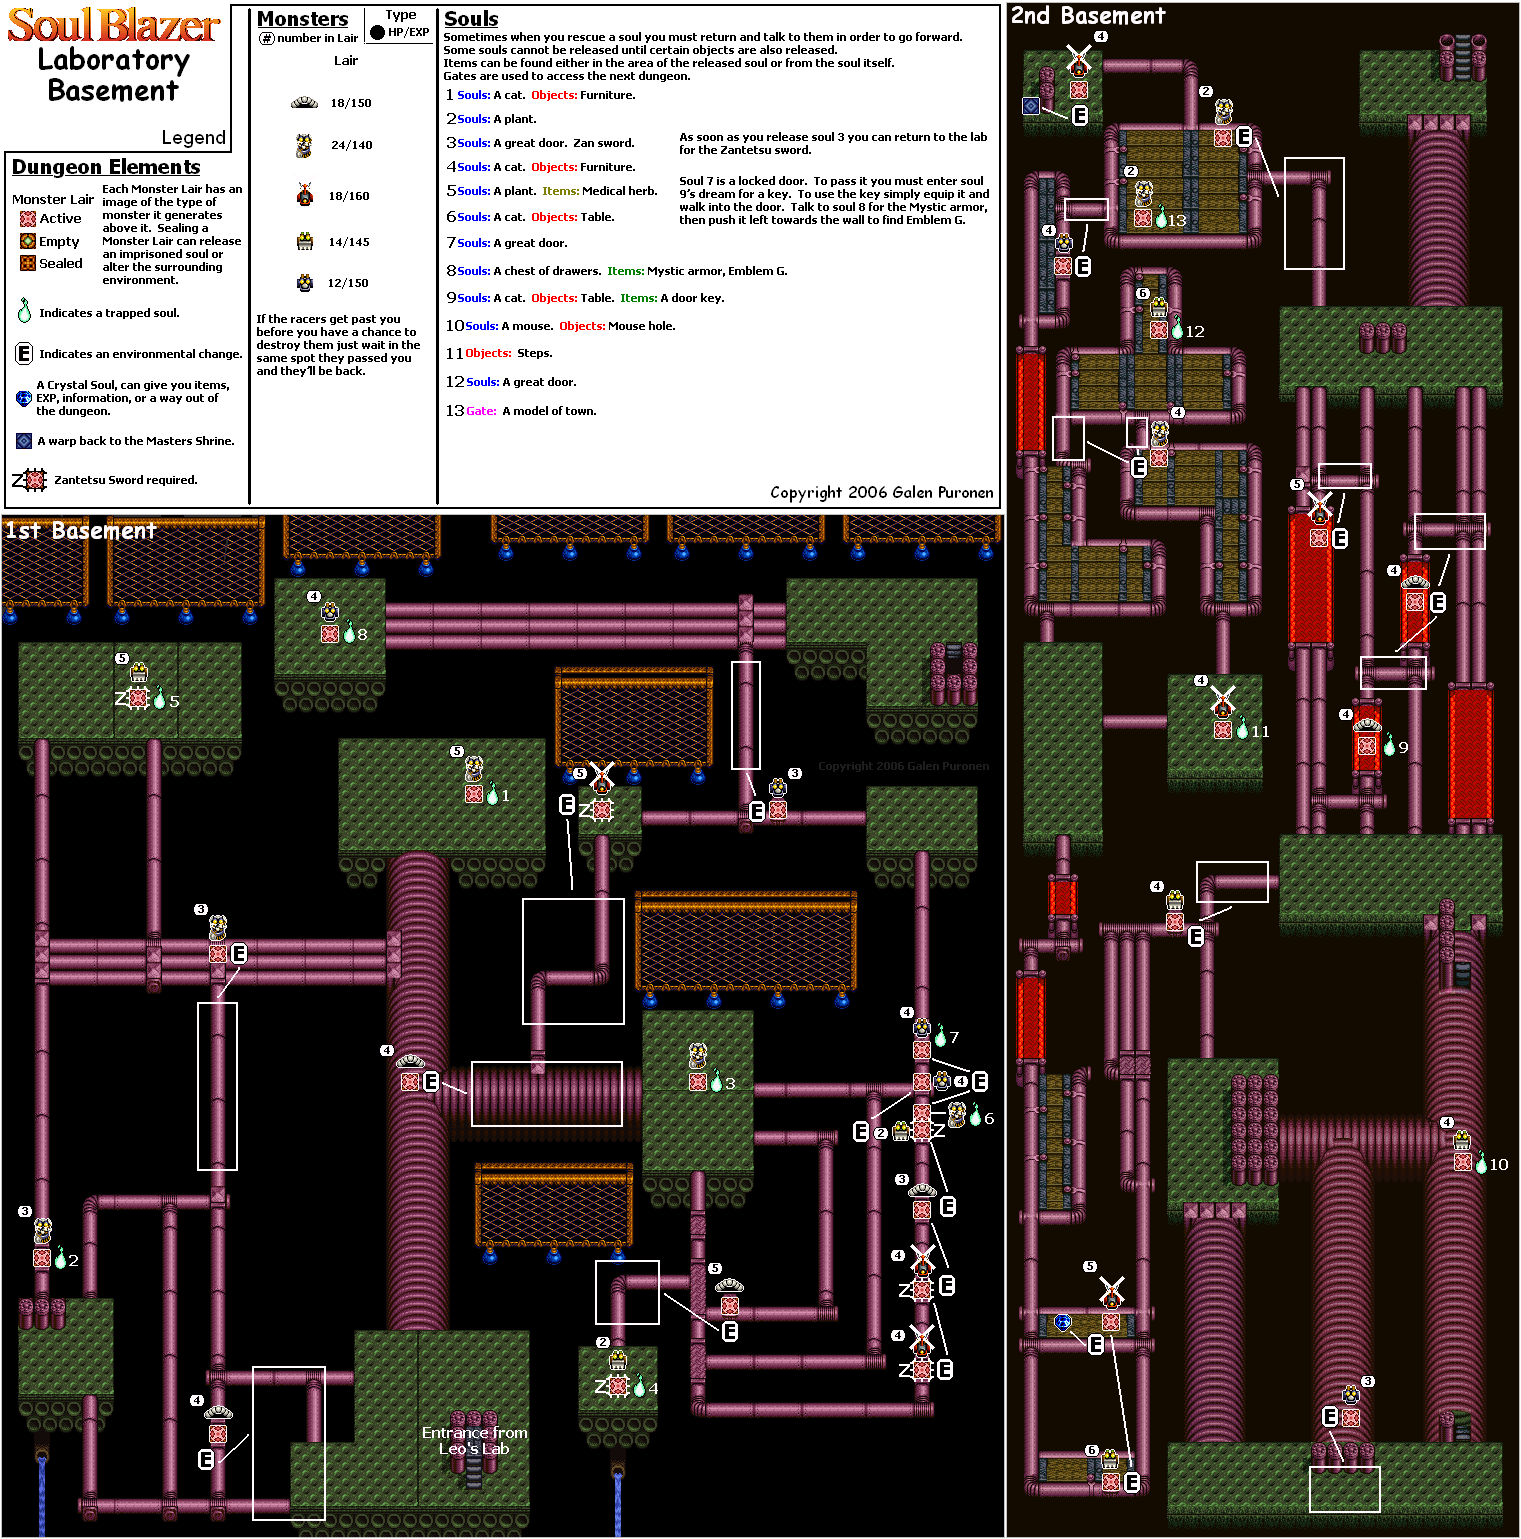Click entry 13 "Gate: A model of town"
1521x1539 pixels.
521,411
